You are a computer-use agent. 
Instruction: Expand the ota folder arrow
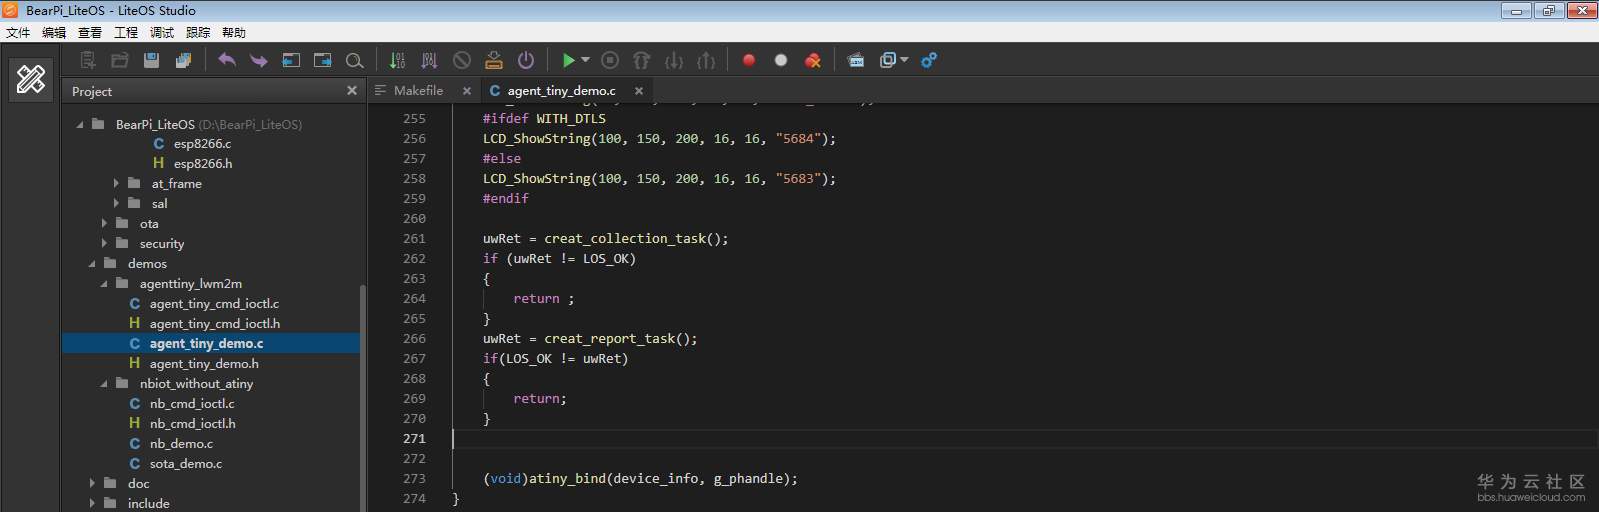coord(104,223)
